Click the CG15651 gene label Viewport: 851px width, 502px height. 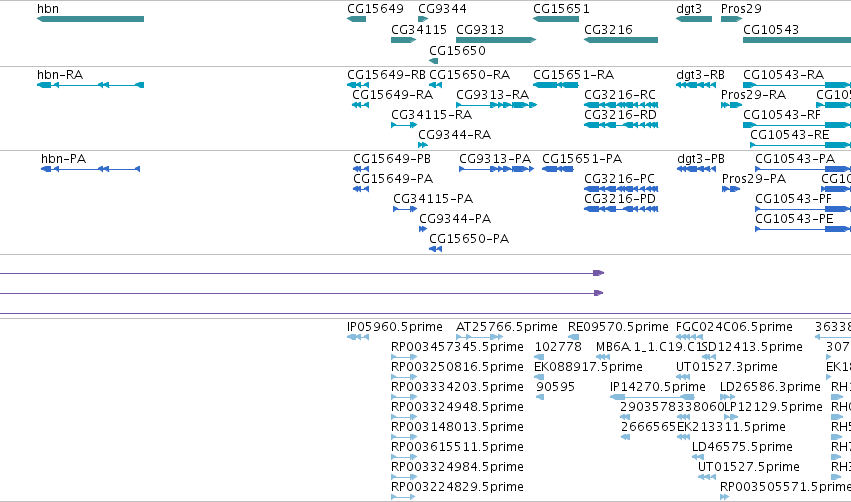(561, 9)
